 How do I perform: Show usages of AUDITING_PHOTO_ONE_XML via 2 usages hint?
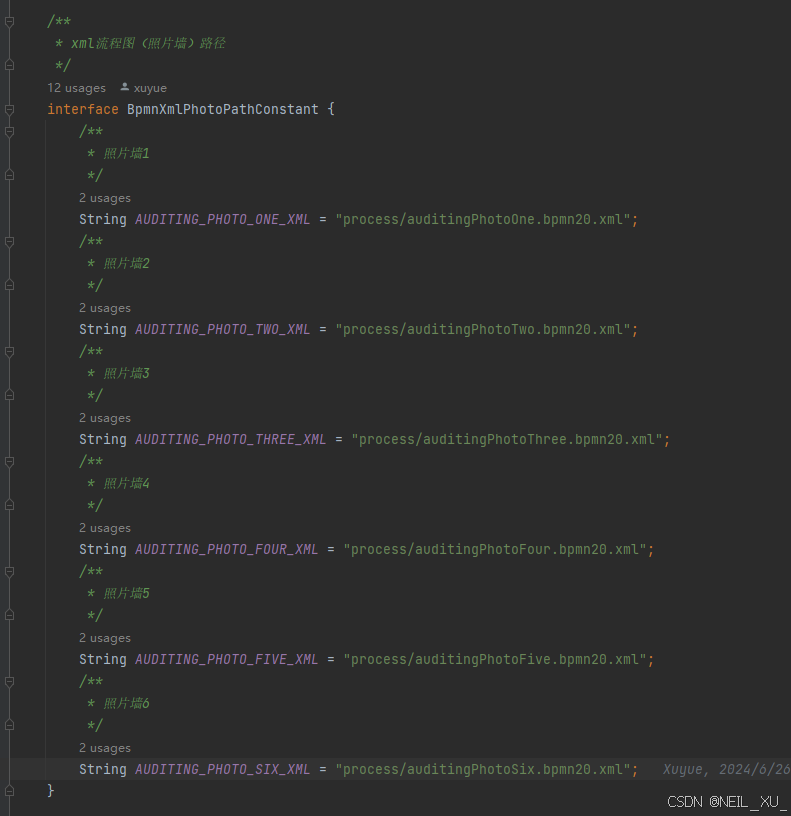pos(105,198)
